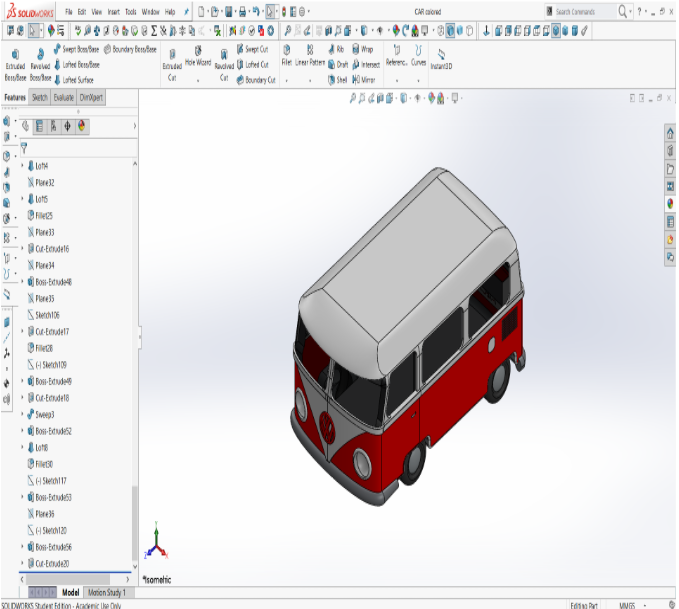Open the Hole Wizard dropdown arrow
The width and height of the screenshot is (679, 609).
tap(198, 81)
